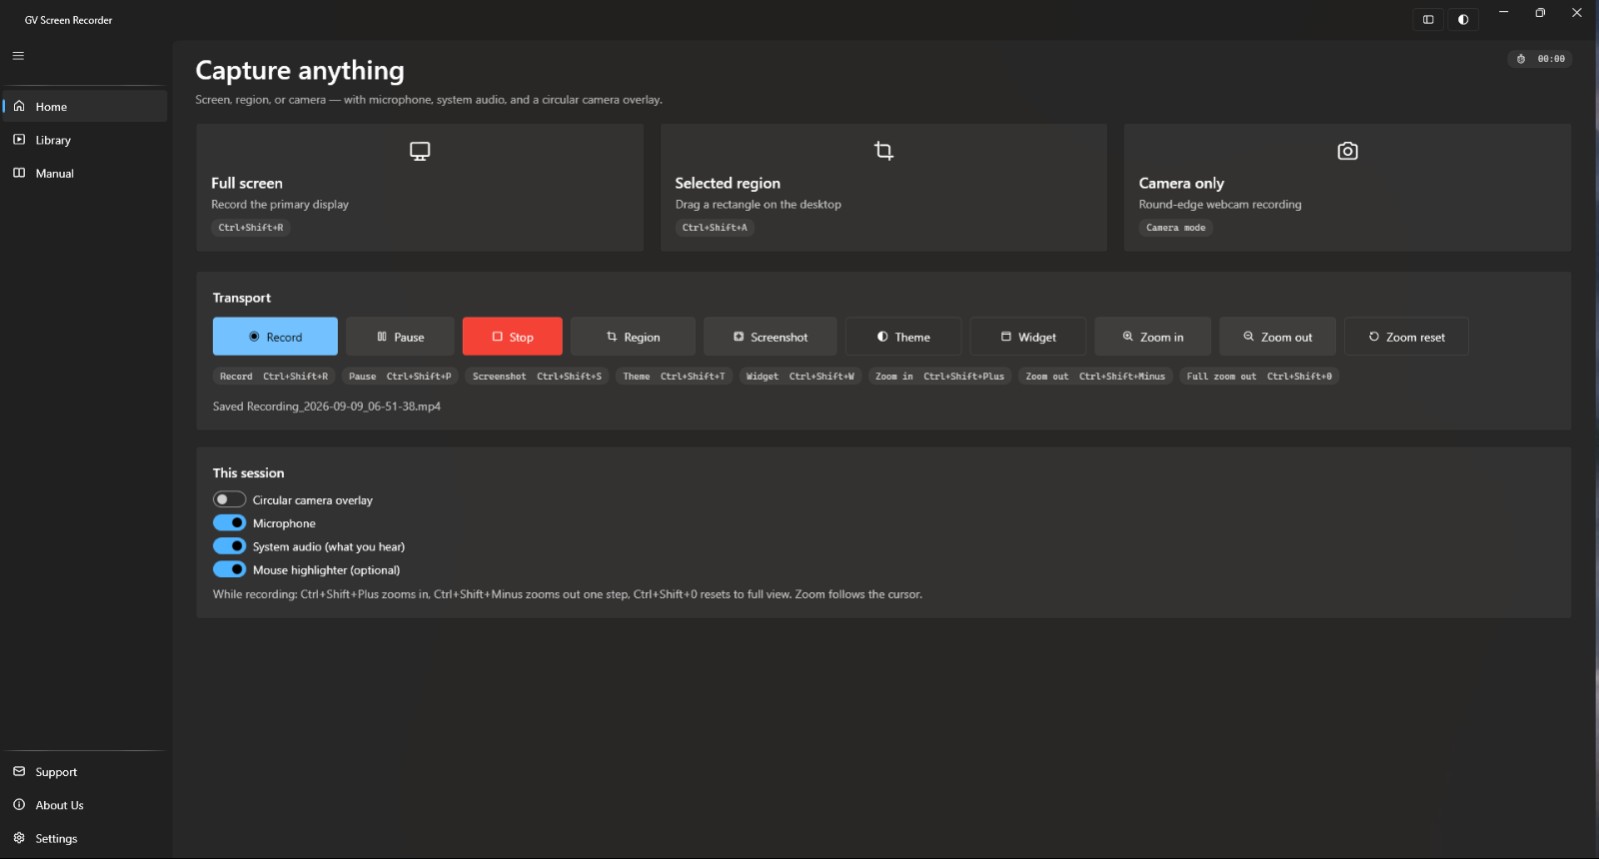Click the Theme transport button
This screenshot has width=1599, height=859.
(x=904, y=337)
